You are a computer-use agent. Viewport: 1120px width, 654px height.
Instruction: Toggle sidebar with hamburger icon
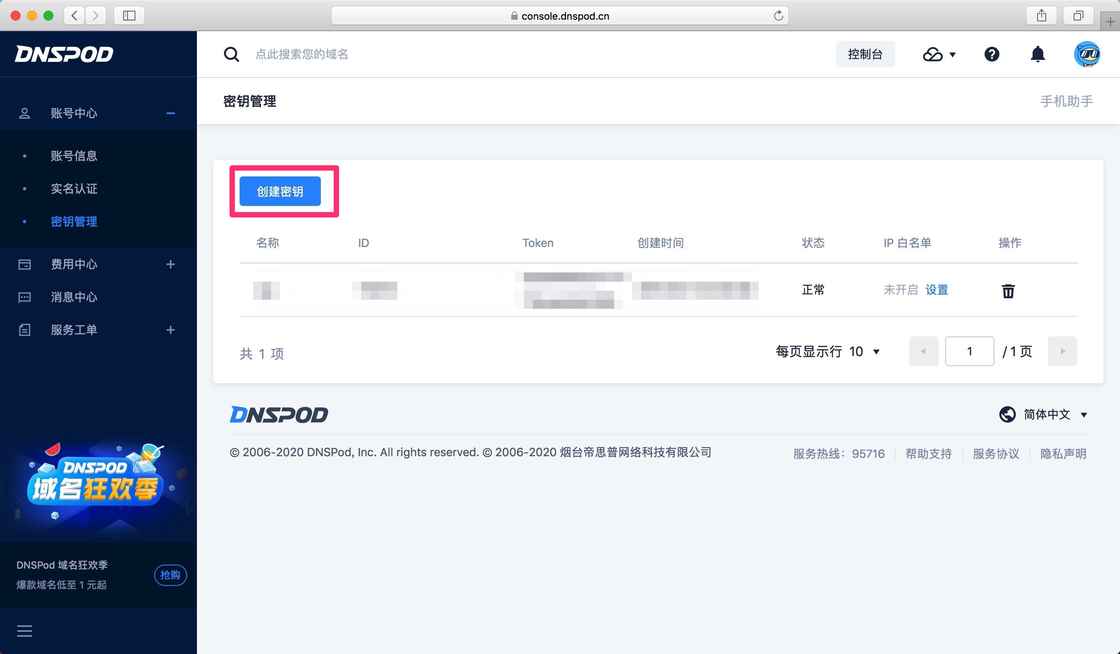pos(25,631)
